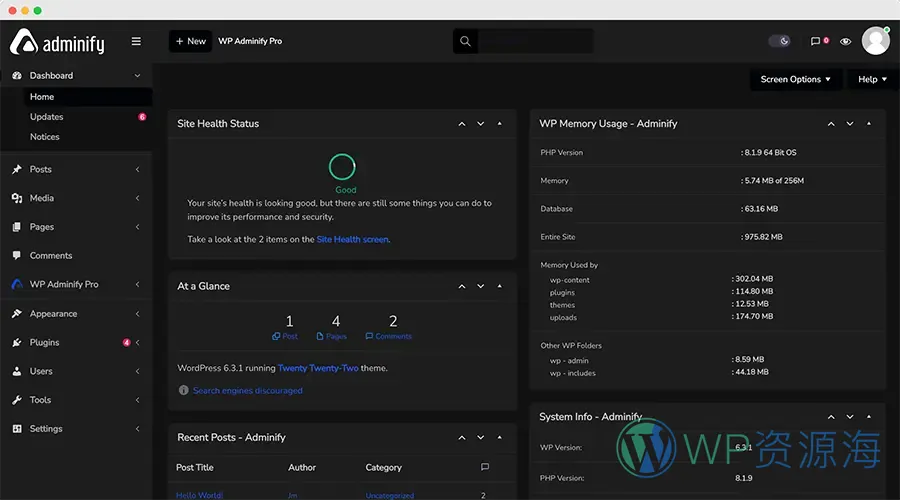
Task: Move Site Health Status widget up
Action: 462,124
